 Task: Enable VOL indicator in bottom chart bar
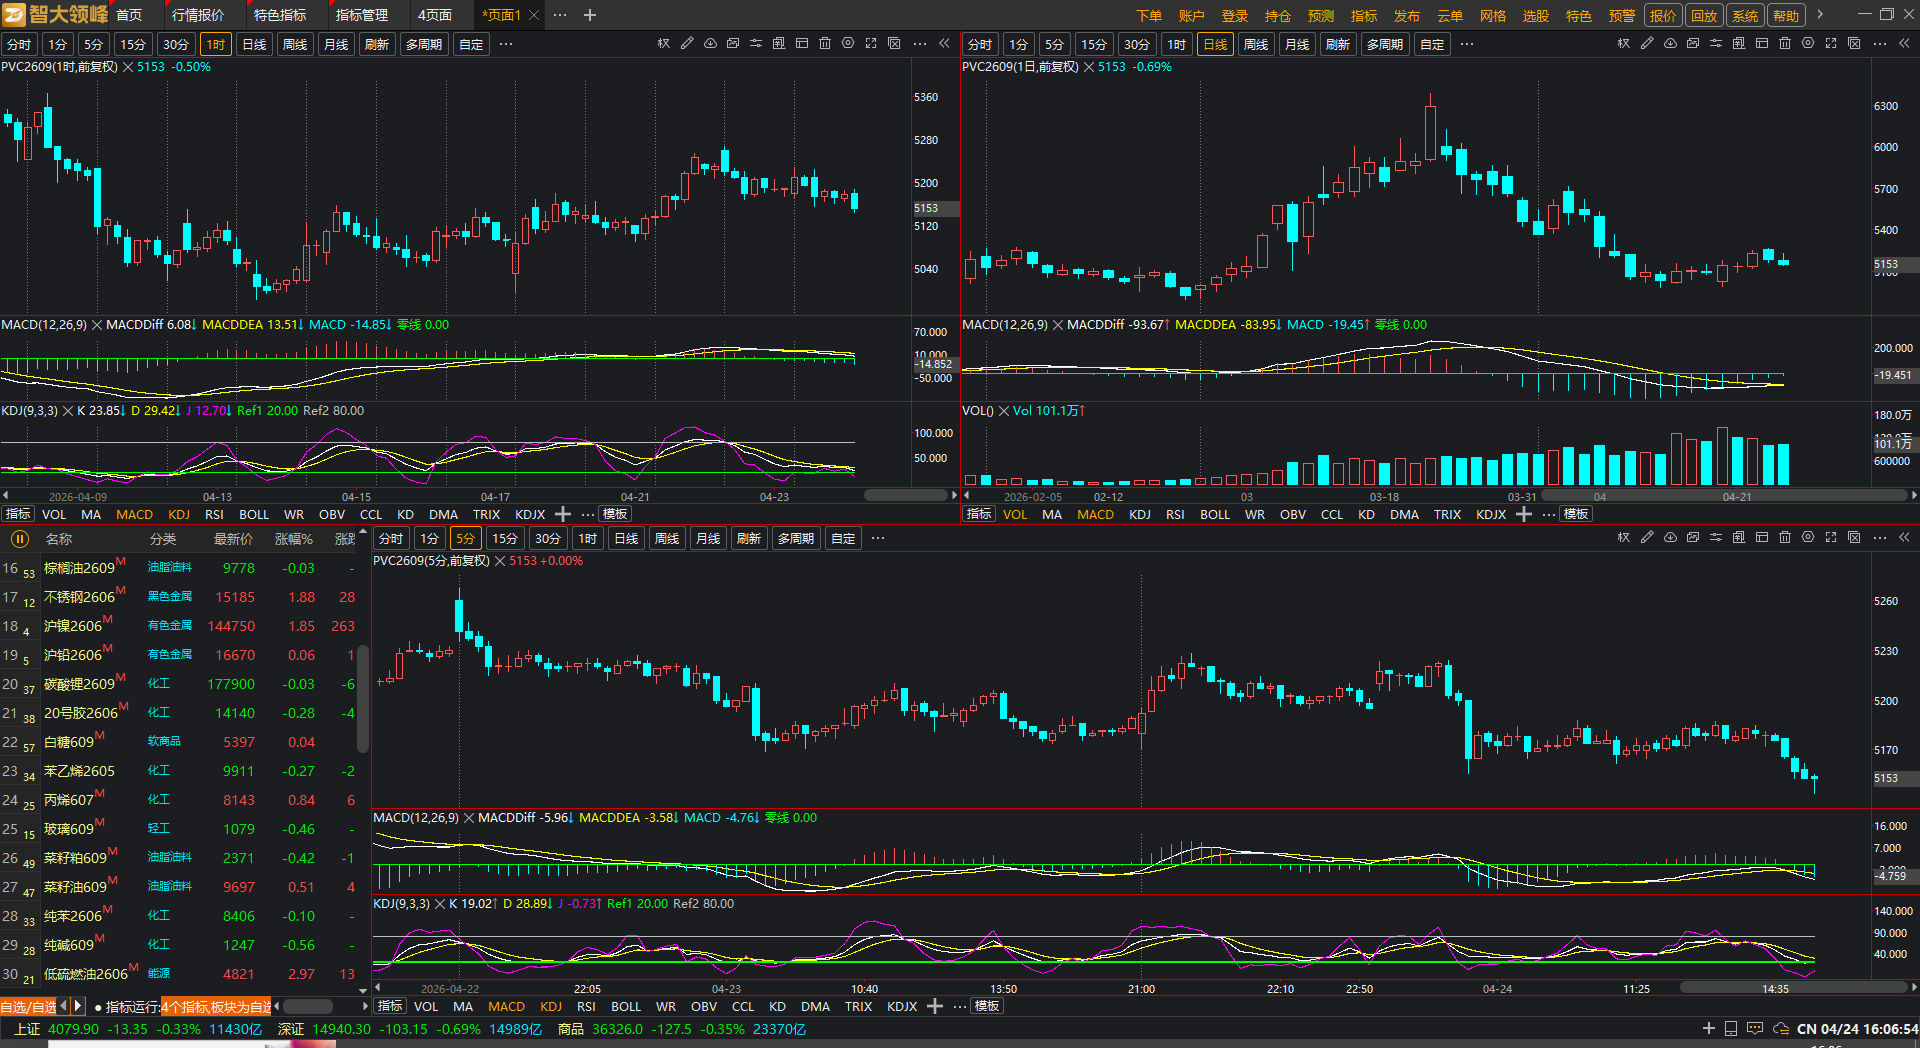[x=426, y=1006]
